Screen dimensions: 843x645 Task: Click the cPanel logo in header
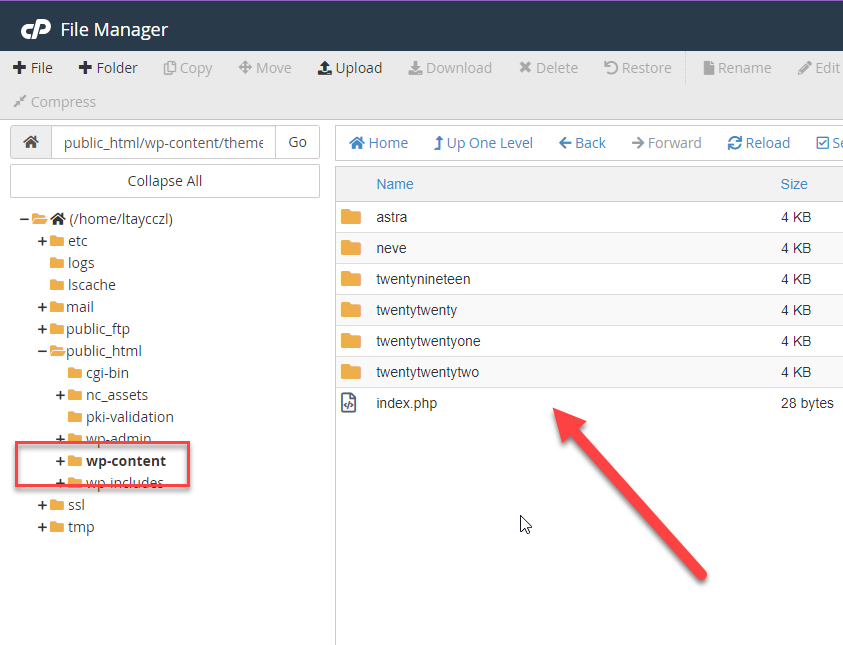(x=36, y=29)
